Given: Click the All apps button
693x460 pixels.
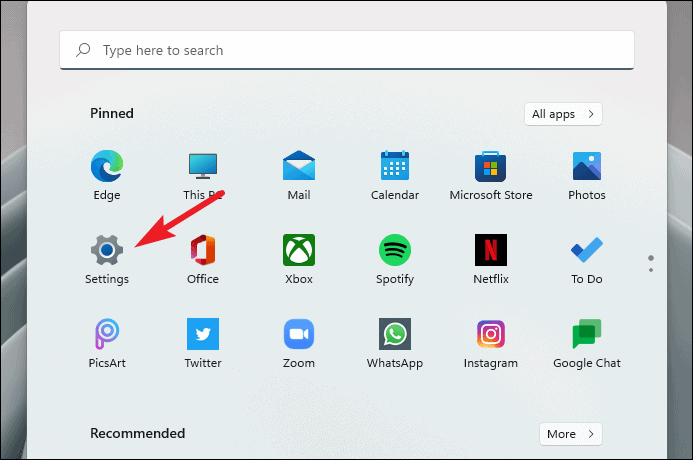Looking at the screenshot, I should pos(563,114).
